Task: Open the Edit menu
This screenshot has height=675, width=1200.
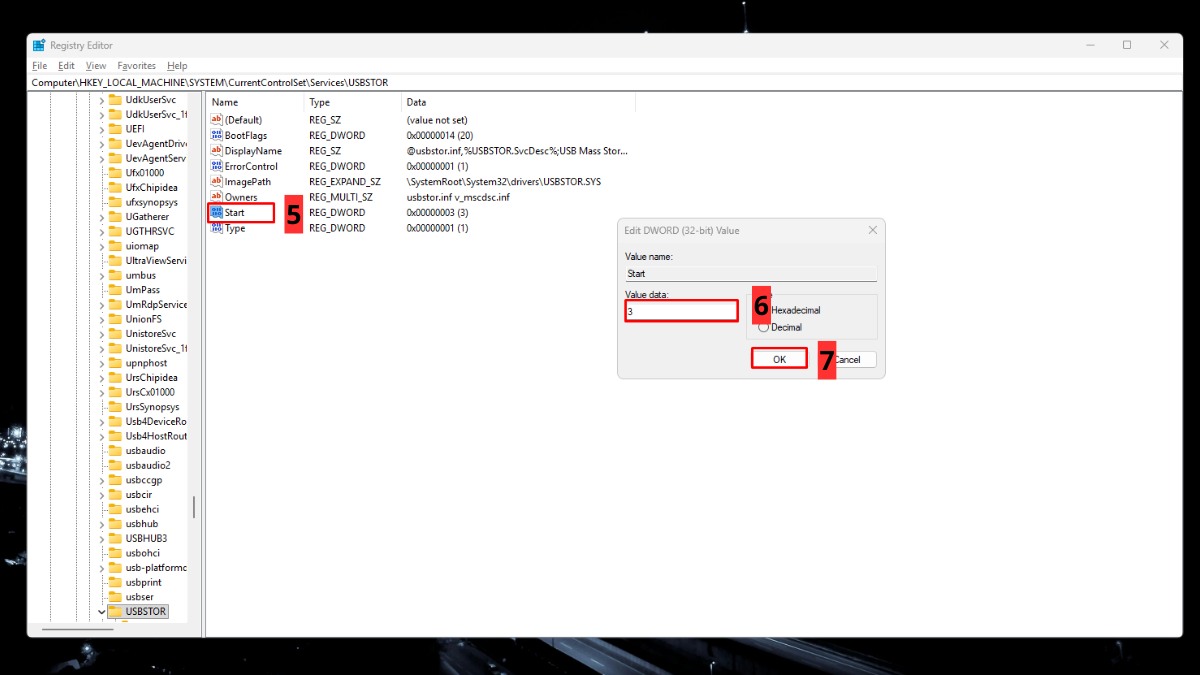Action: [x=65, y=64]
